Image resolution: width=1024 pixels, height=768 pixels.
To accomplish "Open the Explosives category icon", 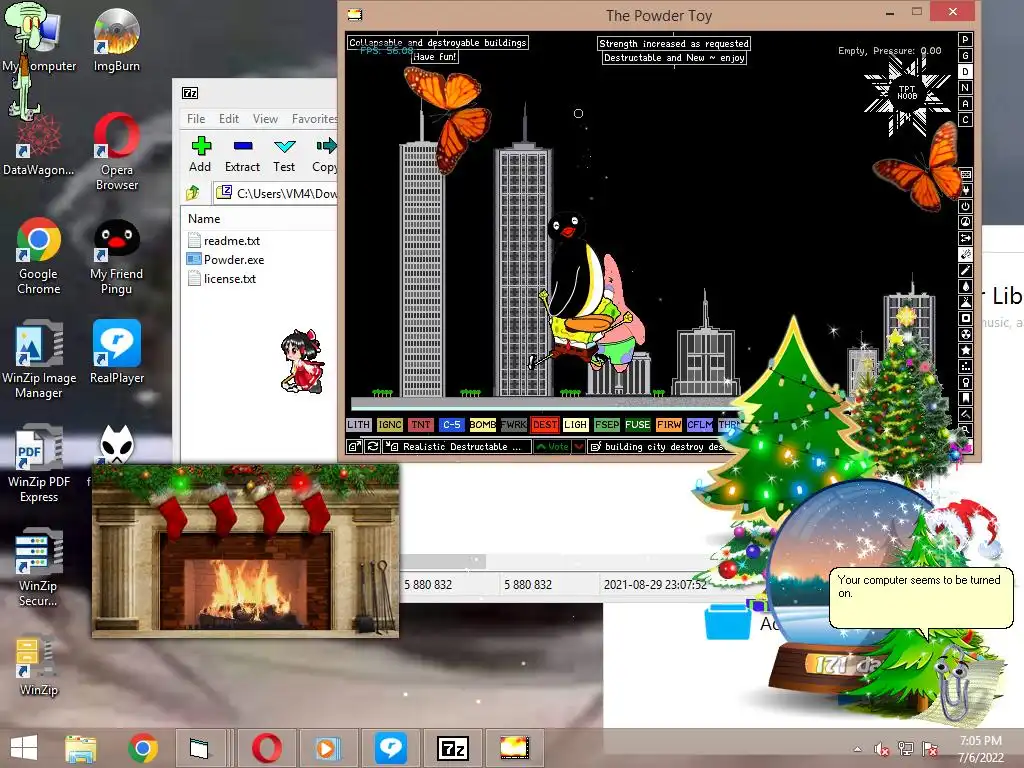I will 966,254.
